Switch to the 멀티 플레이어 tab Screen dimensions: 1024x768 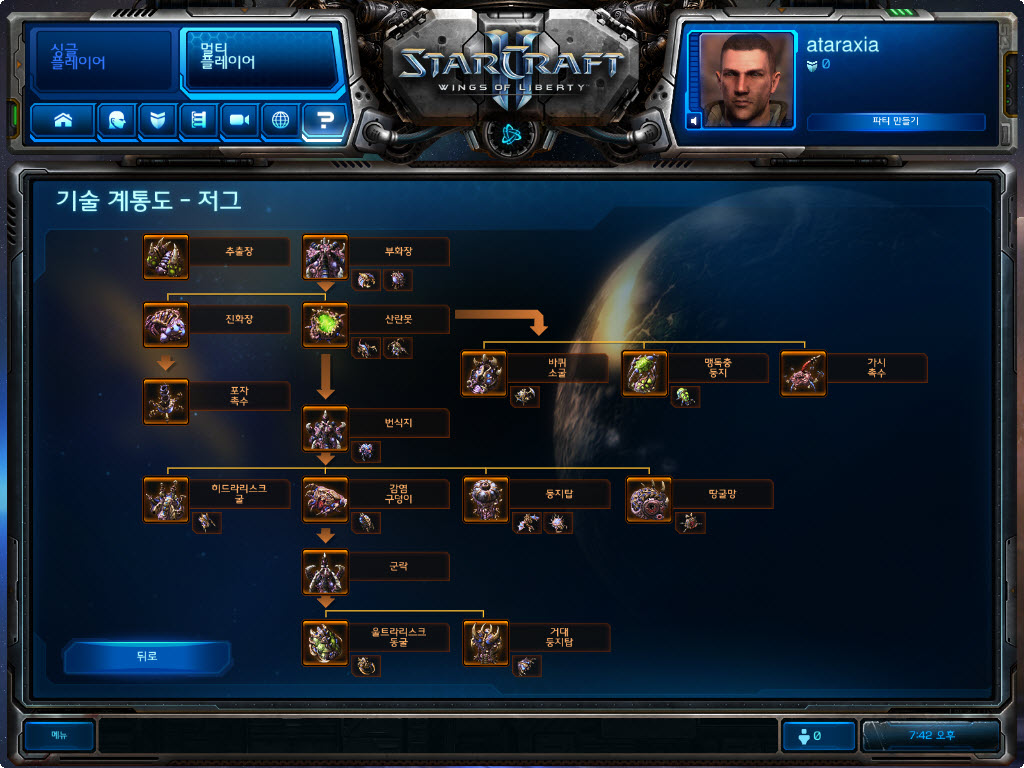[261, 60]
